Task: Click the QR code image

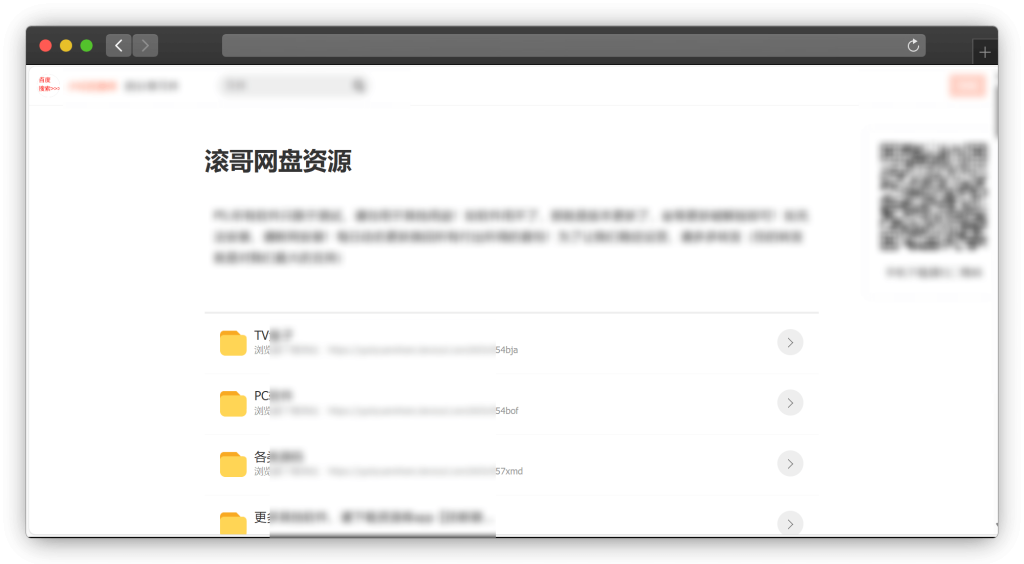Action: (933, 196)
